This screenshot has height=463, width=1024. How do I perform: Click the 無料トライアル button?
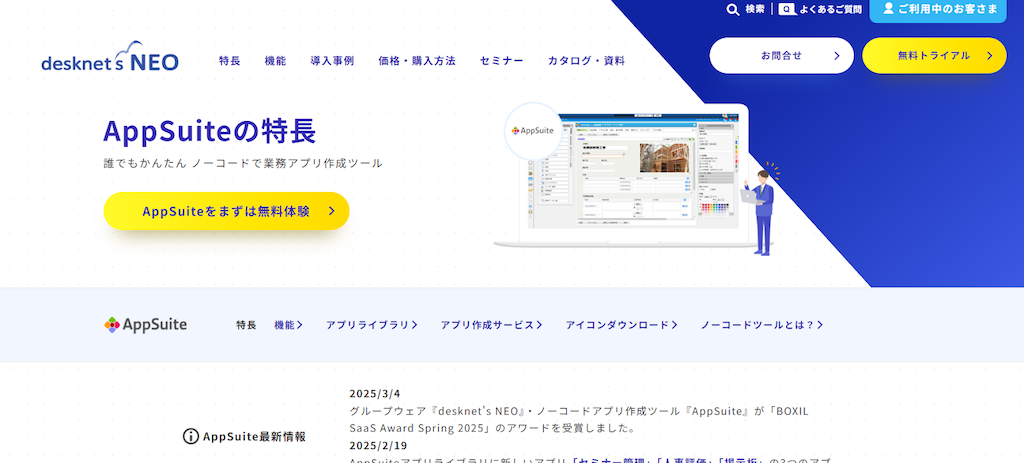pyautogui.click(x=935, y=56)
